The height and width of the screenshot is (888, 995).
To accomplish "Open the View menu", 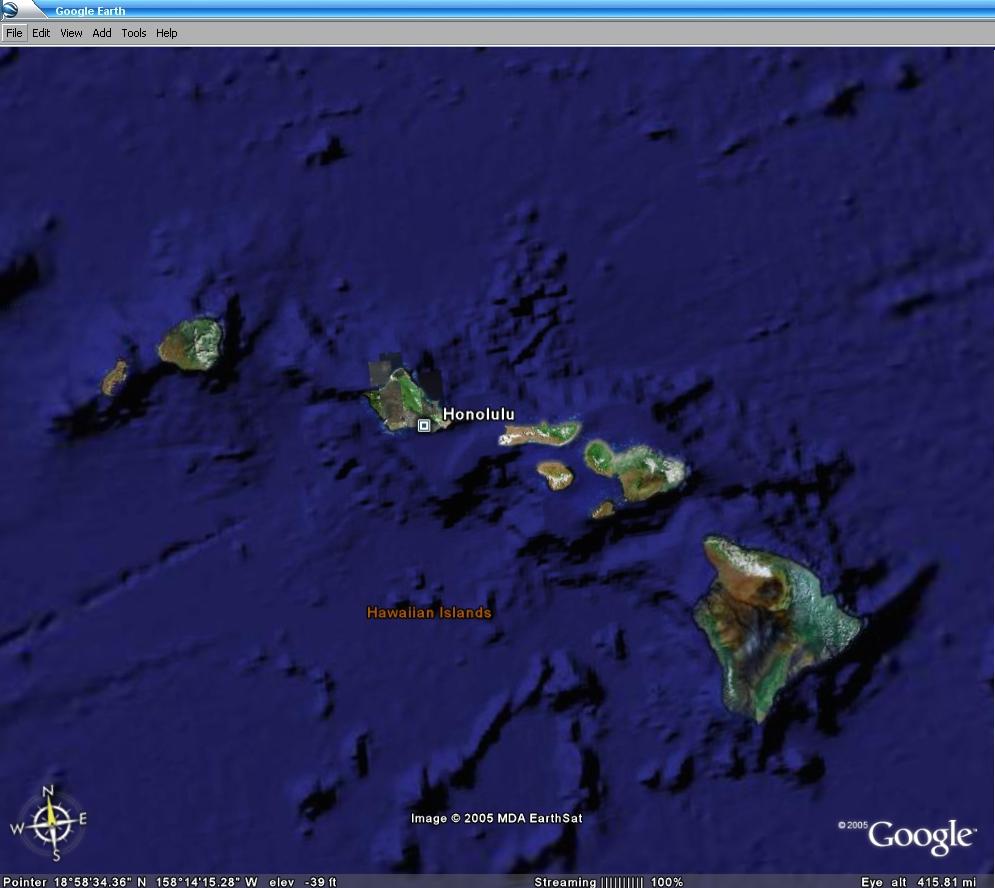I will (71, 33).
